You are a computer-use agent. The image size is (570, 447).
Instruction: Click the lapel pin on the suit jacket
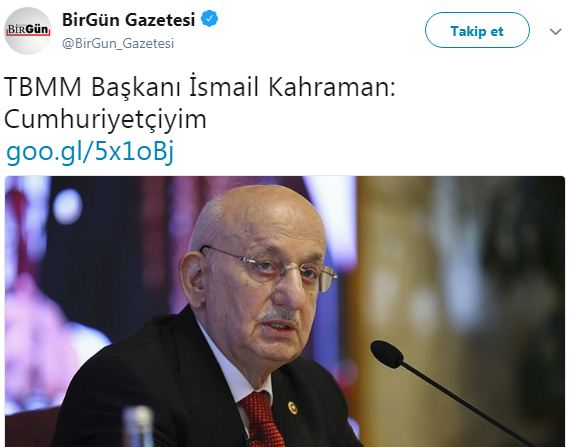pos(293,408)
